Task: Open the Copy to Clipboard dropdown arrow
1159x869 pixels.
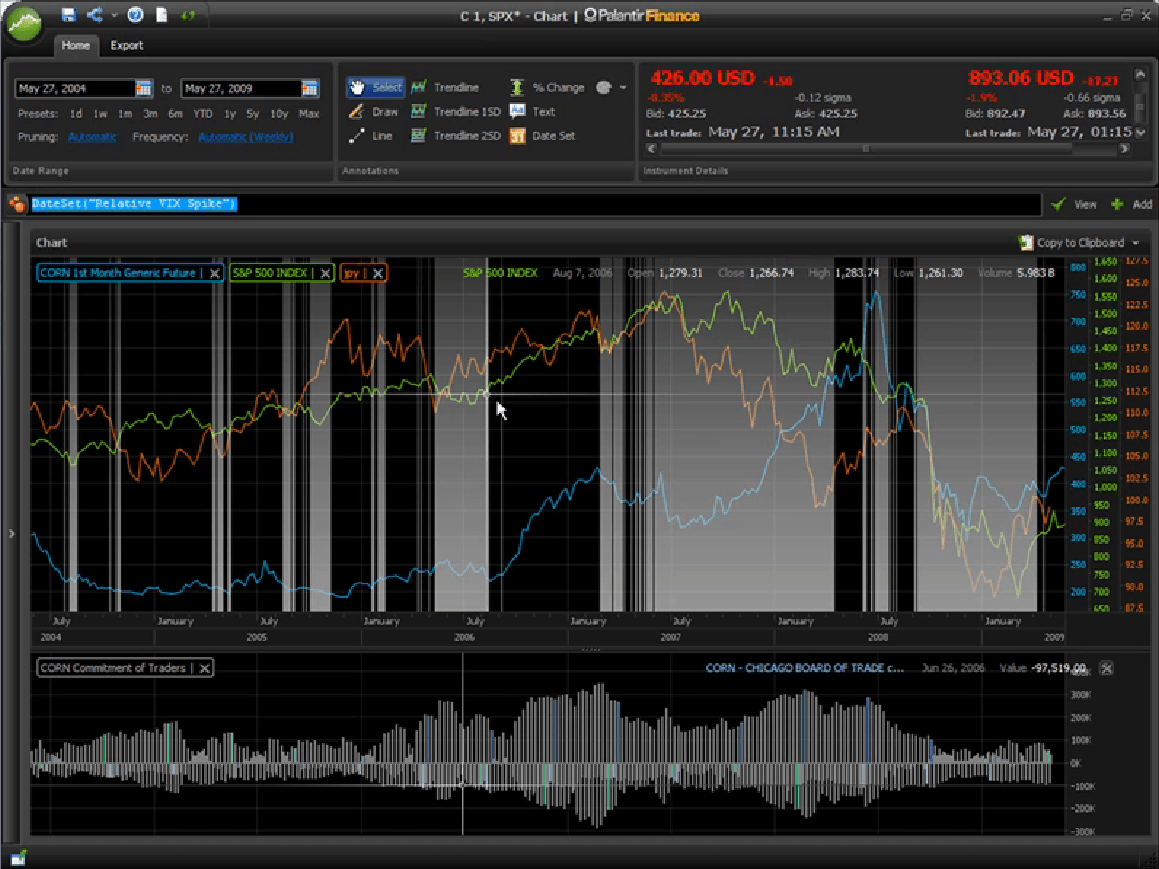Action: pos(1135,242)
